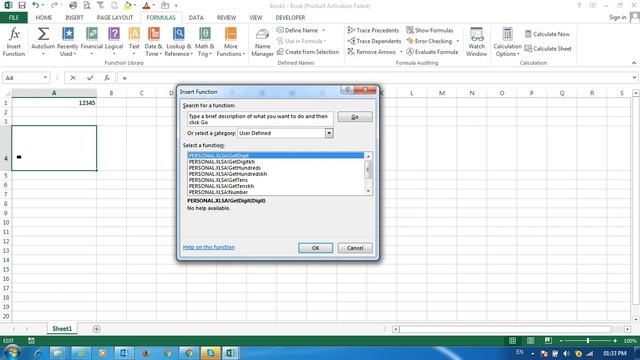The width and height of the screenshot is (640, 360).
Task: Open the AutoSum function menu
Action: point(43,42)
